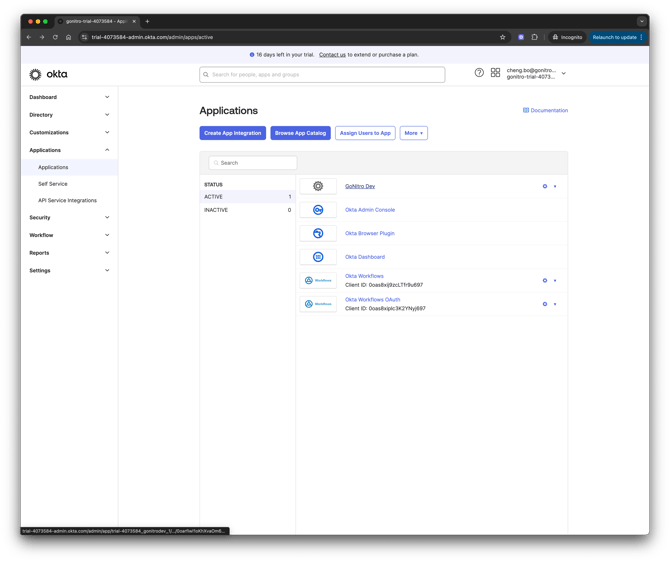Click the Okta Dashboard app icon
Image resolution: width=670 pixels, height=562 pixels.
[318, 257]
